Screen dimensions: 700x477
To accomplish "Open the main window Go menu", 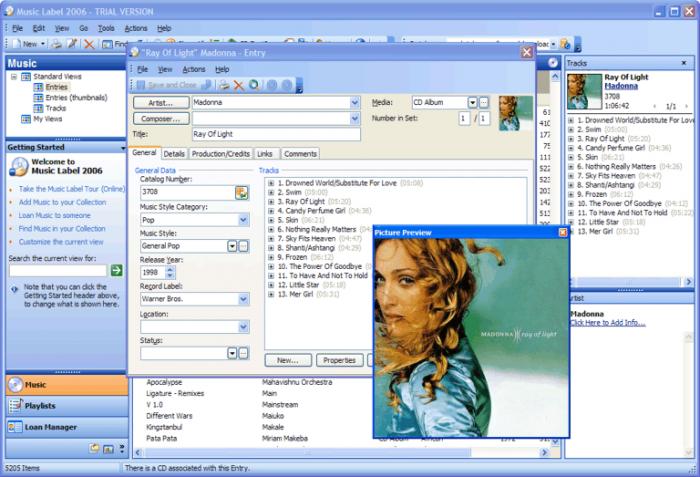I will point(83,28).
